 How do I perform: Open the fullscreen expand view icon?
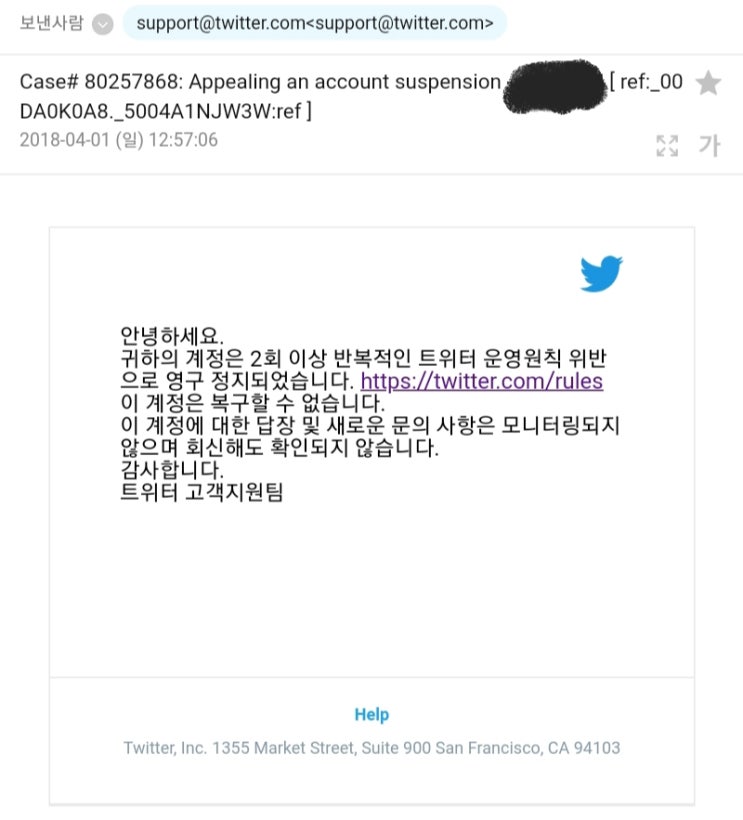pyautogui.click(x=667, y=145)
